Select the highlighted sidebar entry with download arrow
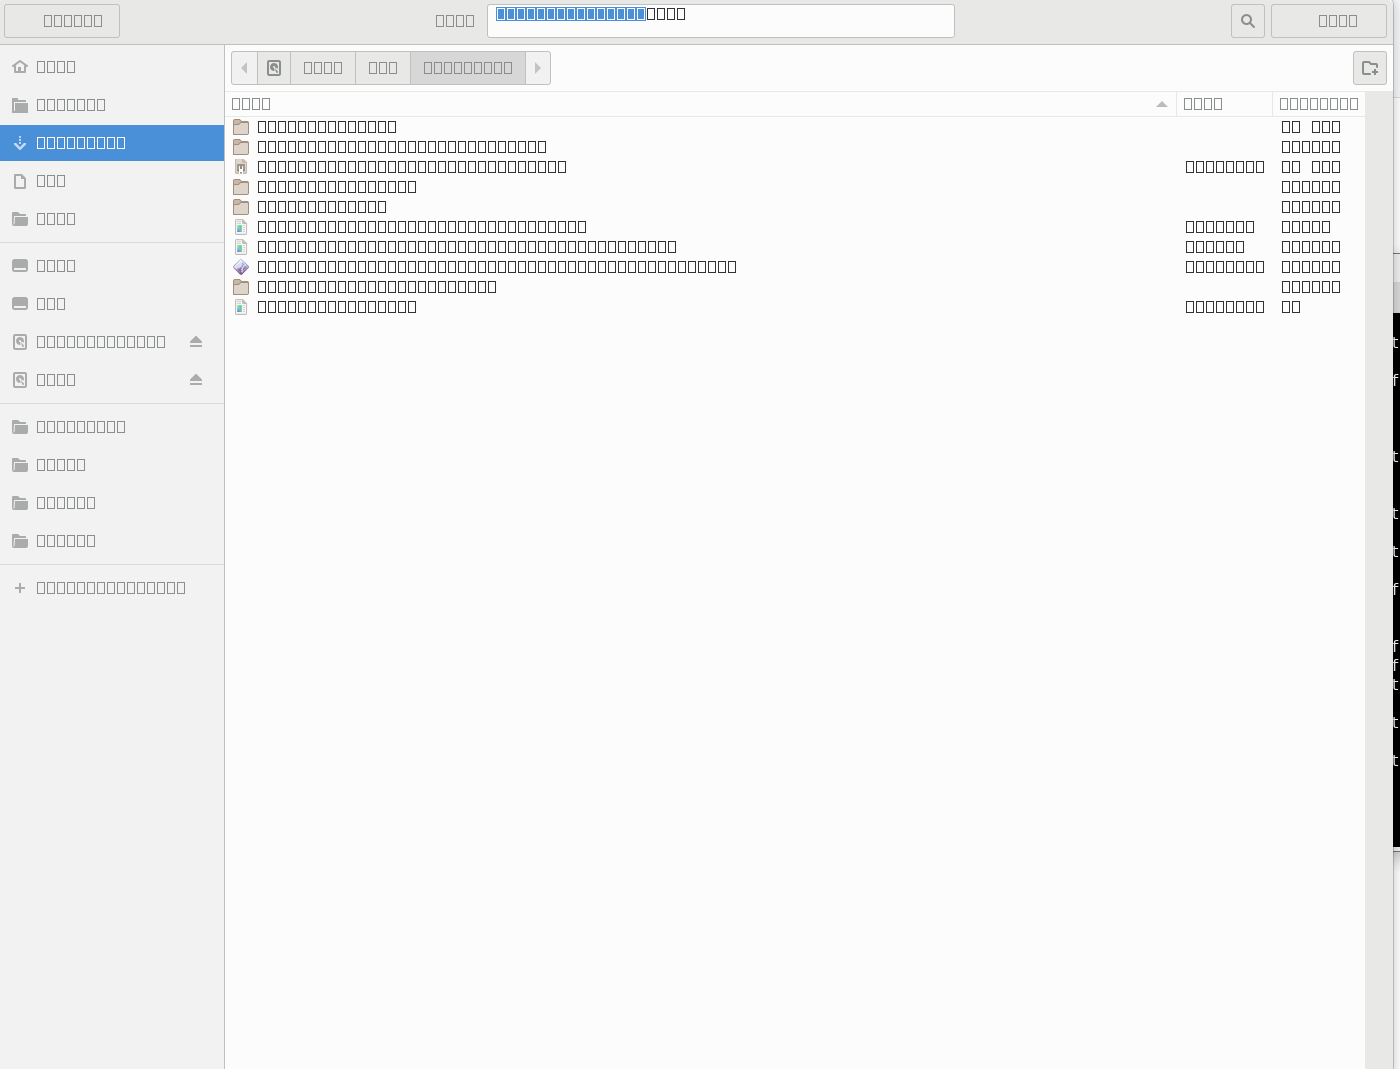The image size is (1400, 1069). coord(112,143)
